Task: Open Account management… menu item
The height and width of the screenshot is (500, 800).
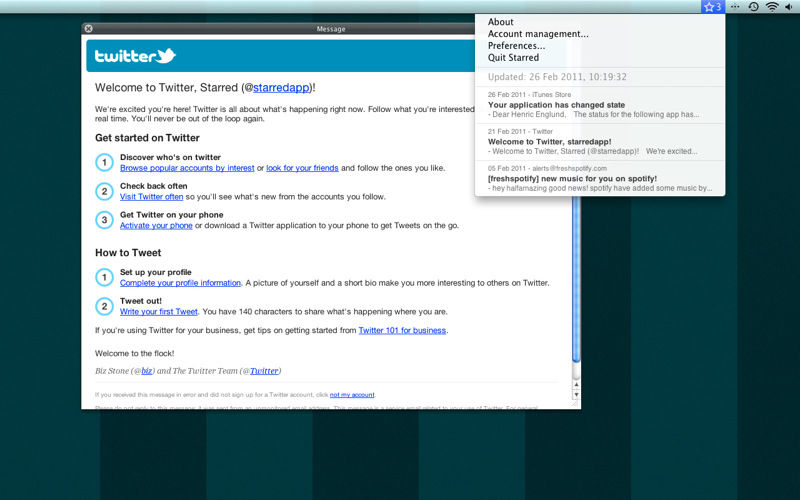Action: [538, 34]
